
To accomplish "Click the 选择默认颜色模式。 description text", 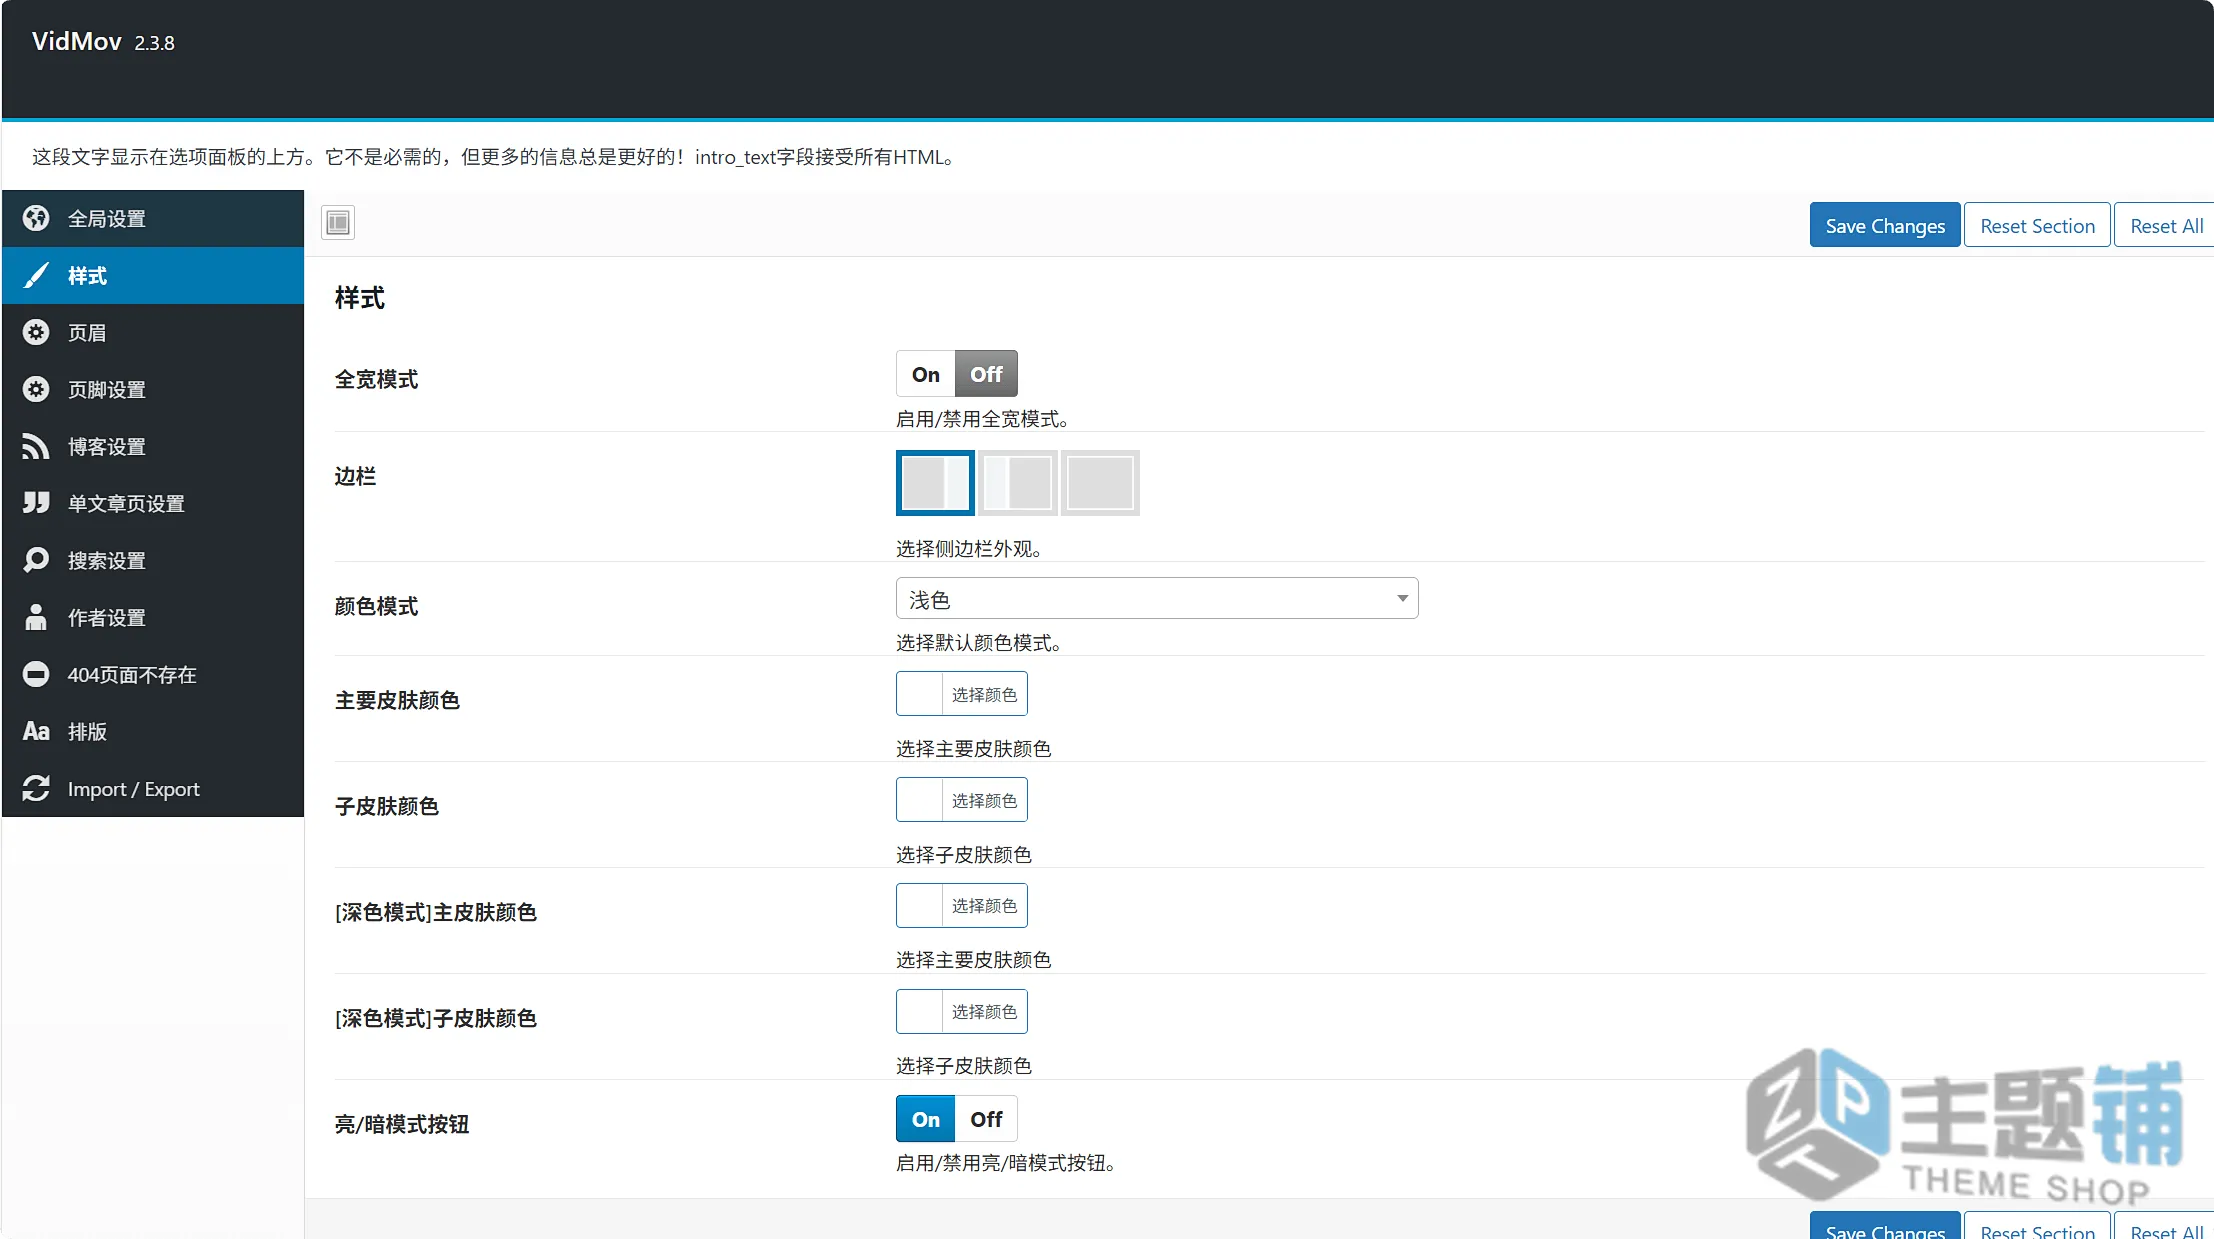I will 978,642.
